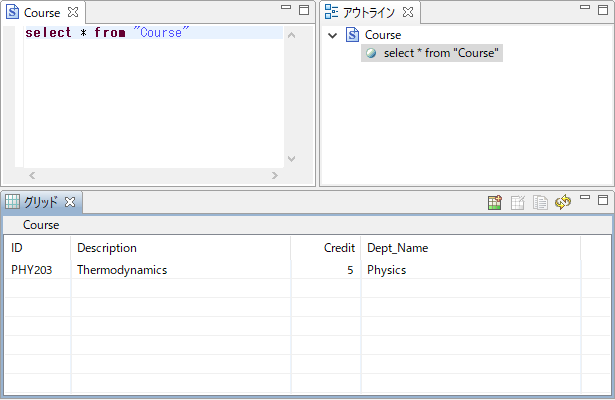The image size is (615, 400).
Task: Click the edit row icon in grid toolbar
Action: (x=518, y=202)
